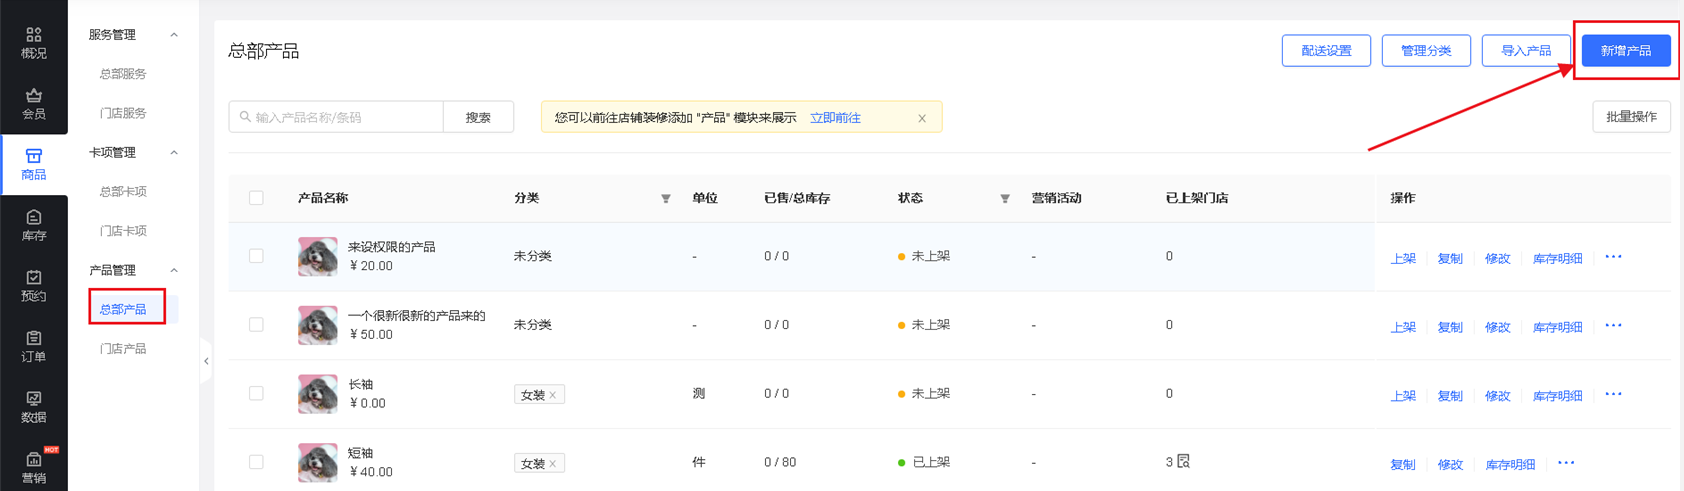1684x491 pixels.
Task: Focus the 输入产品名称/条码 search field
Action: pos(336,117)
